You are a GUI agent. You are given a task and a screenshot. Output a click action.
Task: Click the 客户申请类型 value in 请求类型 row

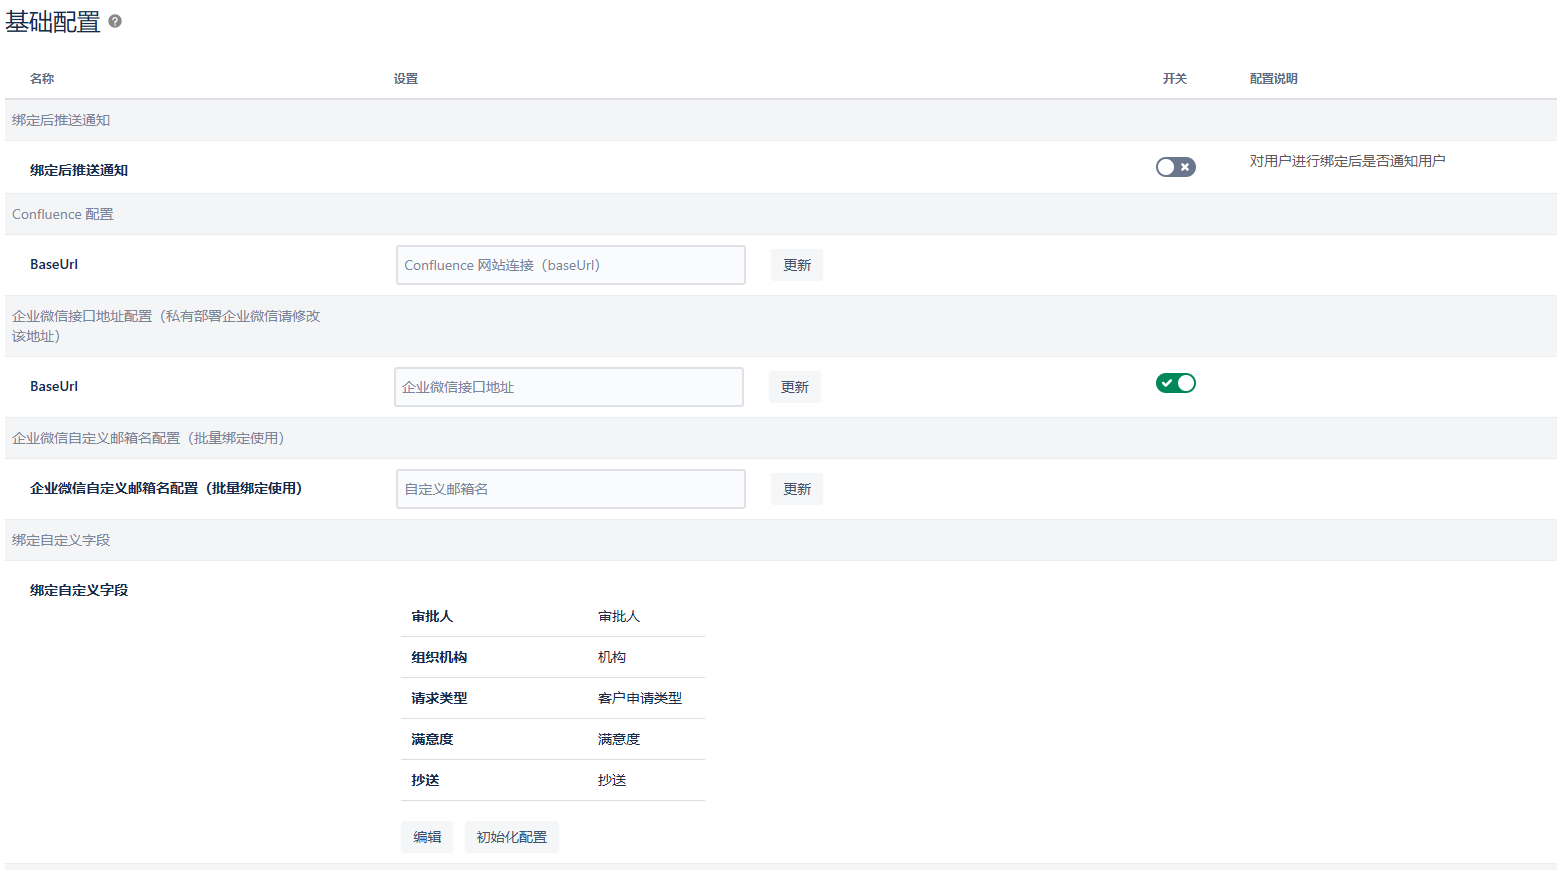click(639, 698)
